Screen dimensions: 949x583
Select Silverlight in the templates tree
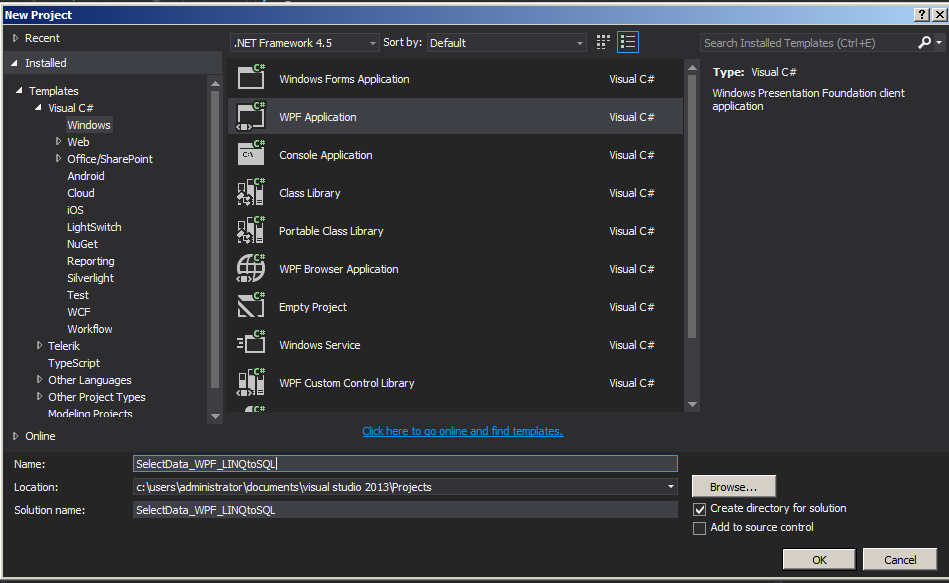[90, 278]
